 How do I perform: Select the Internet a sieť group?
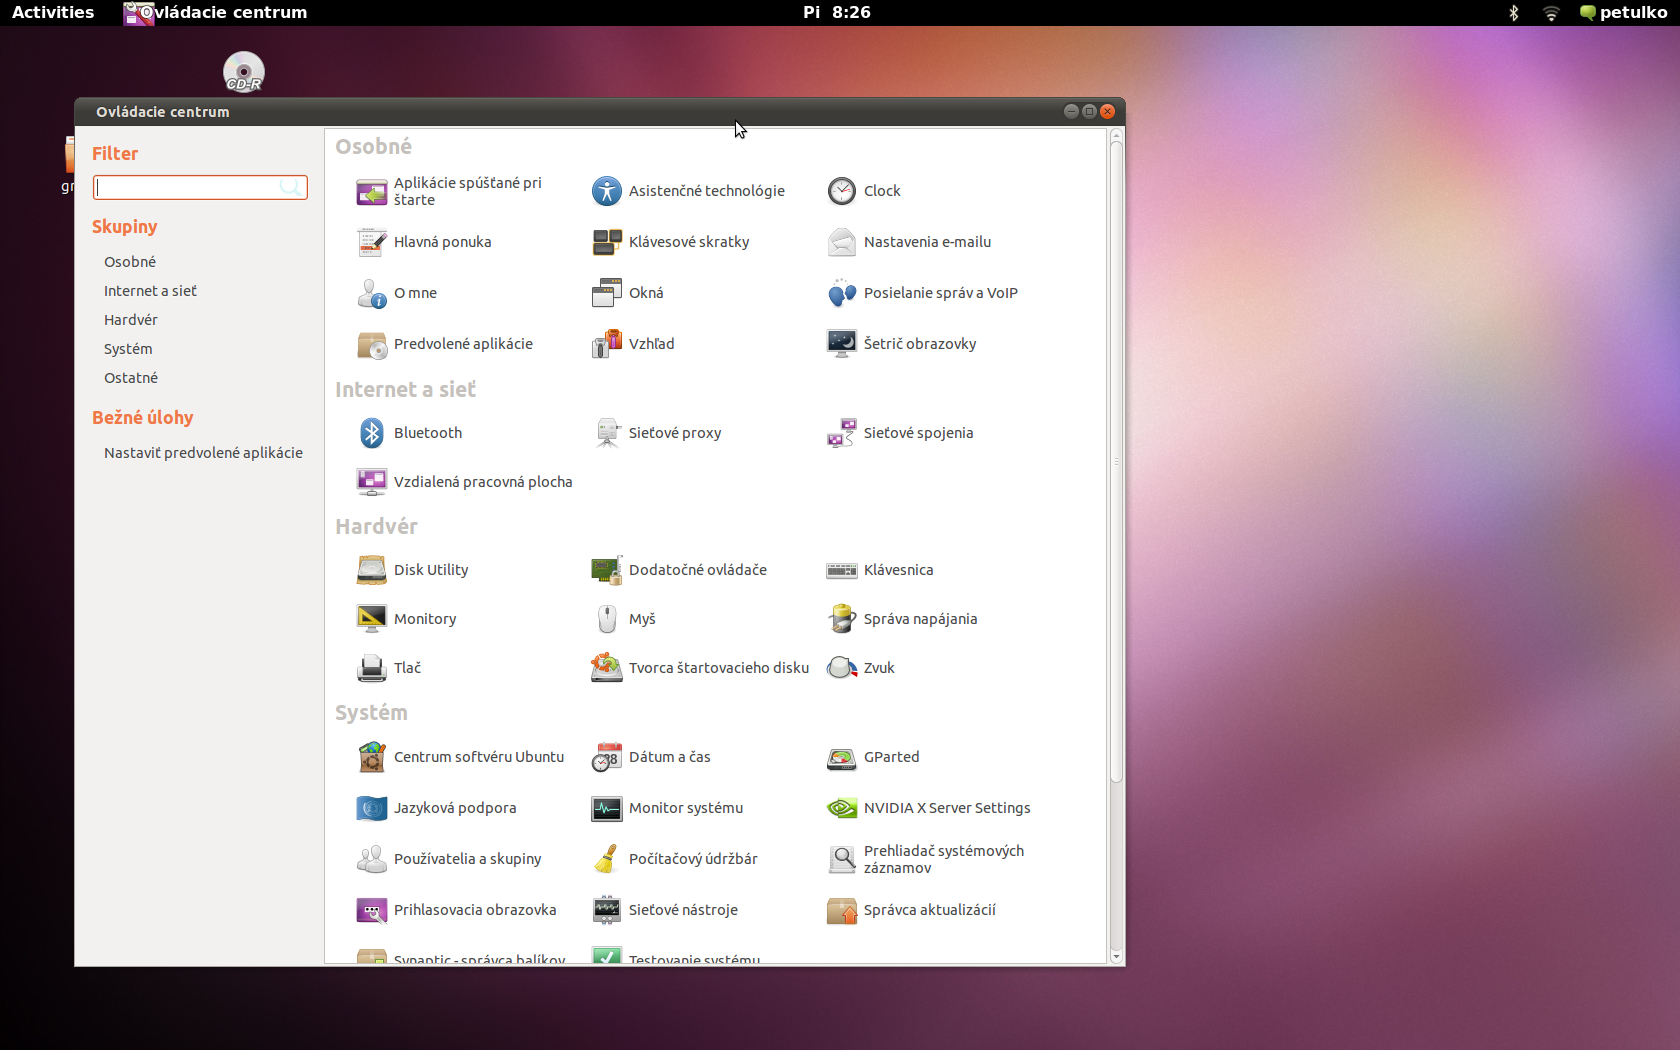(150, 291)
